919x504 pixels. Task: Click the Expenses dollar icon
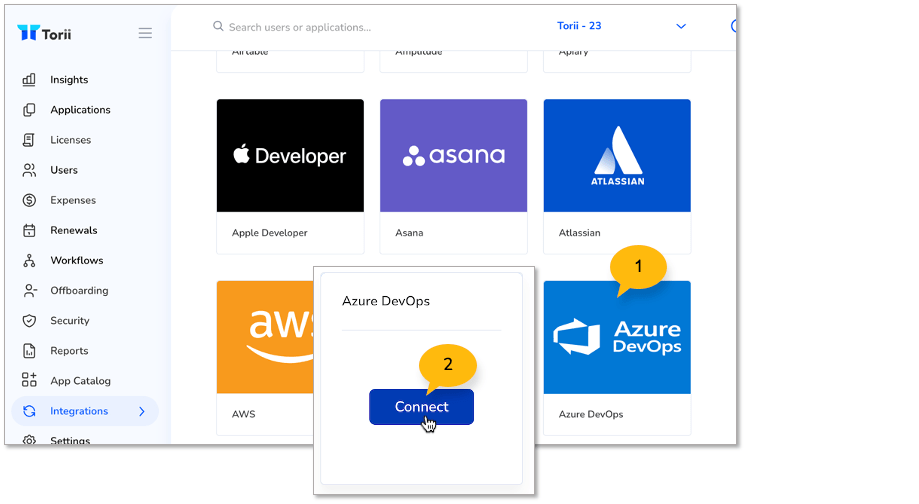tap(29, 200)
